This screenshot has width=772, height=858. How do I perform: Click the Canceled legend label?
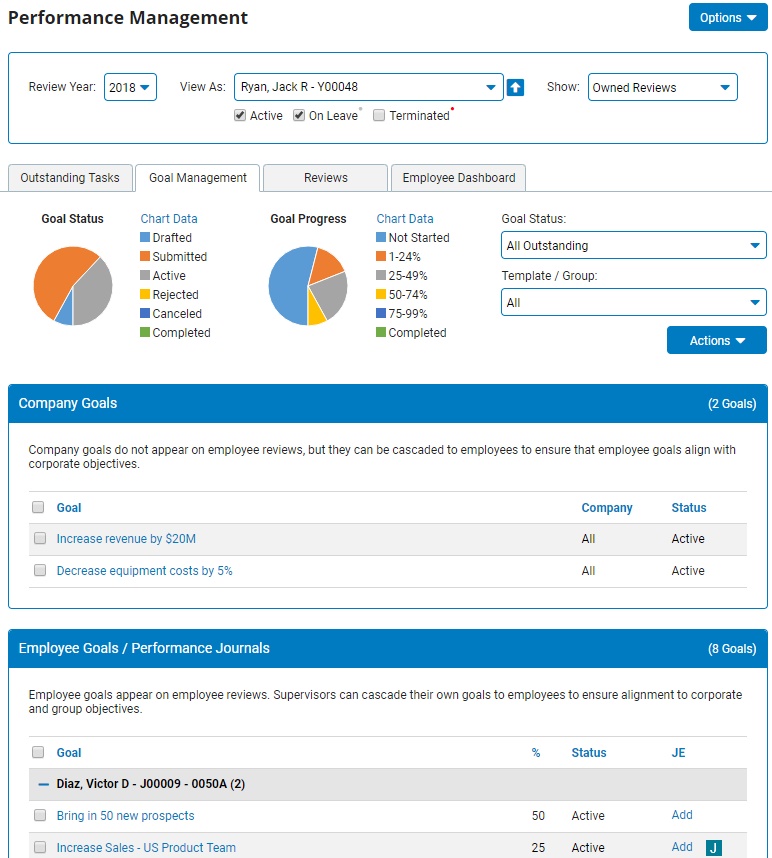(177, 314)
